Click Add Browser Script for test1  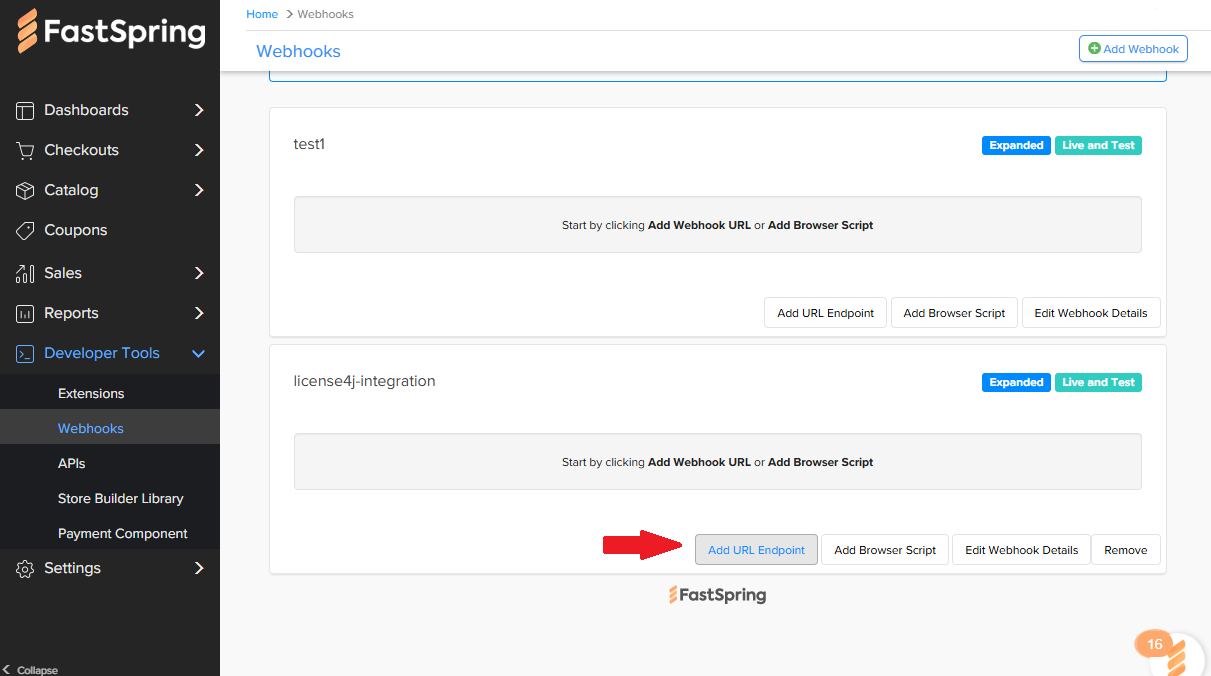(x=954, y=313)
